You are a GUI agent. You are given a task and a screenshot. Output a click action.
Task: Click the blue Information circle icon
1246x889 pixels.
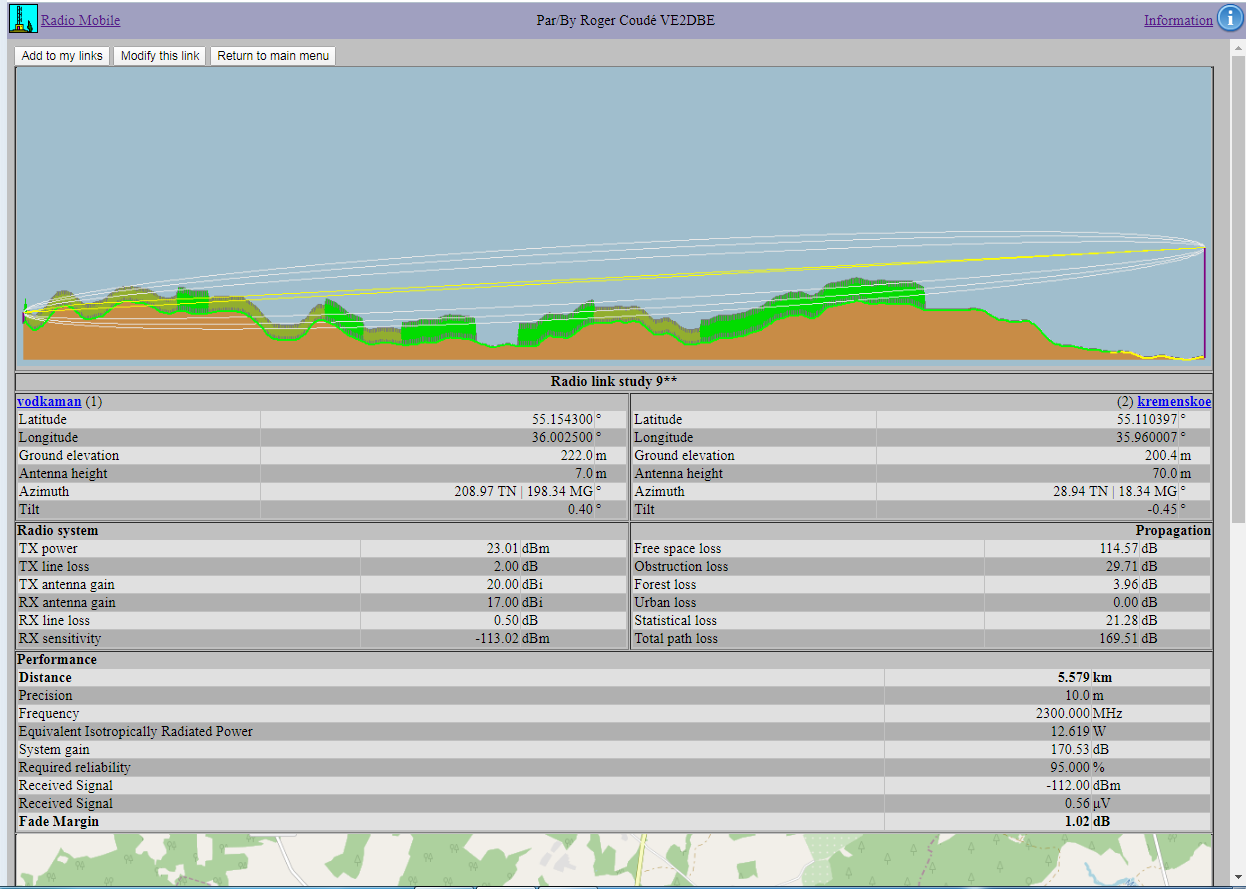[x=1229, y=19]
